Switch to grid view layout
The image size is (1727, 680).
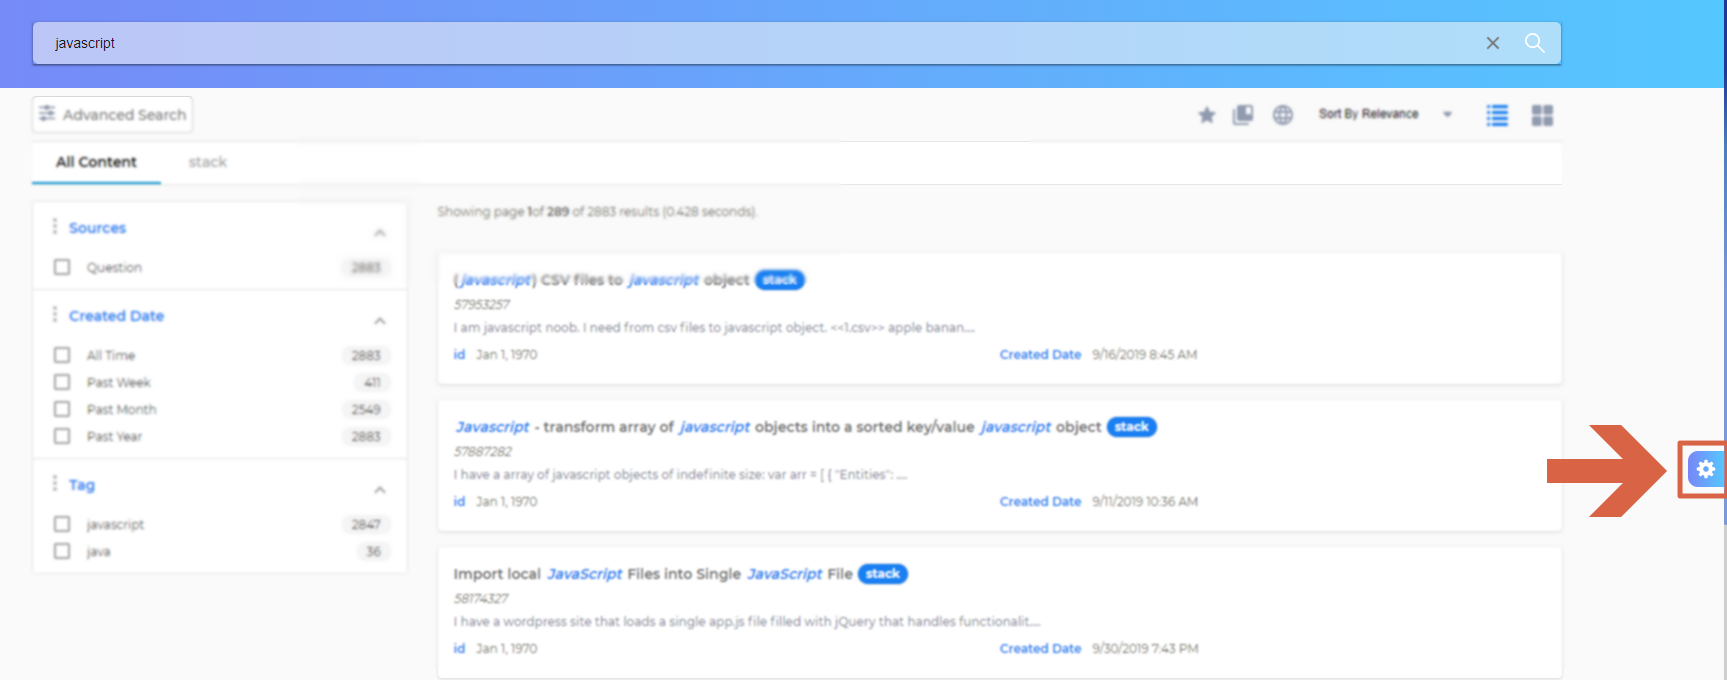[1542, 115]
